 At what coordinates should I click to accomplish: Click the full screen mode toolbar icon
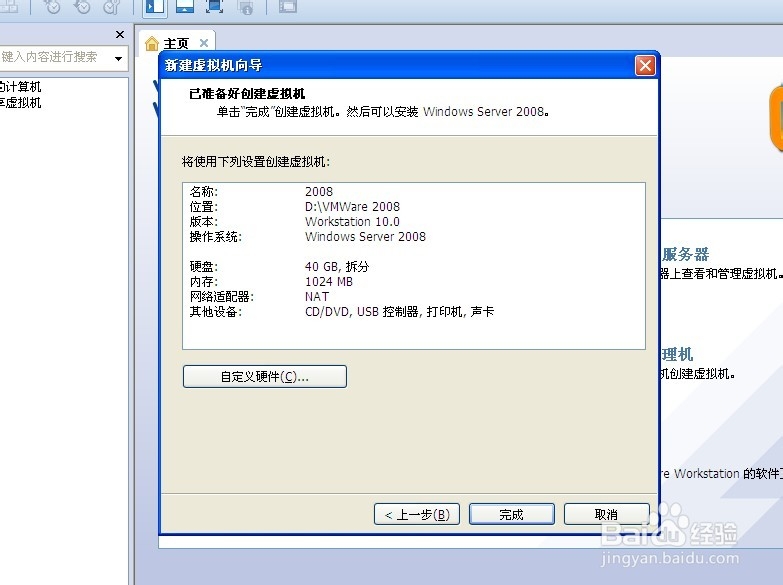[215, 6]
